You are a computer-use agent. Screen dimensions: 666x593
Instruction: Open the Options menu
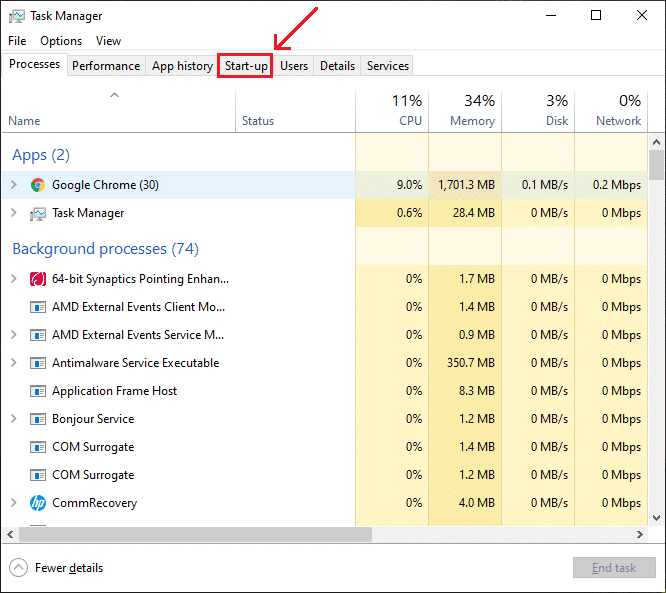click(61, 41)
